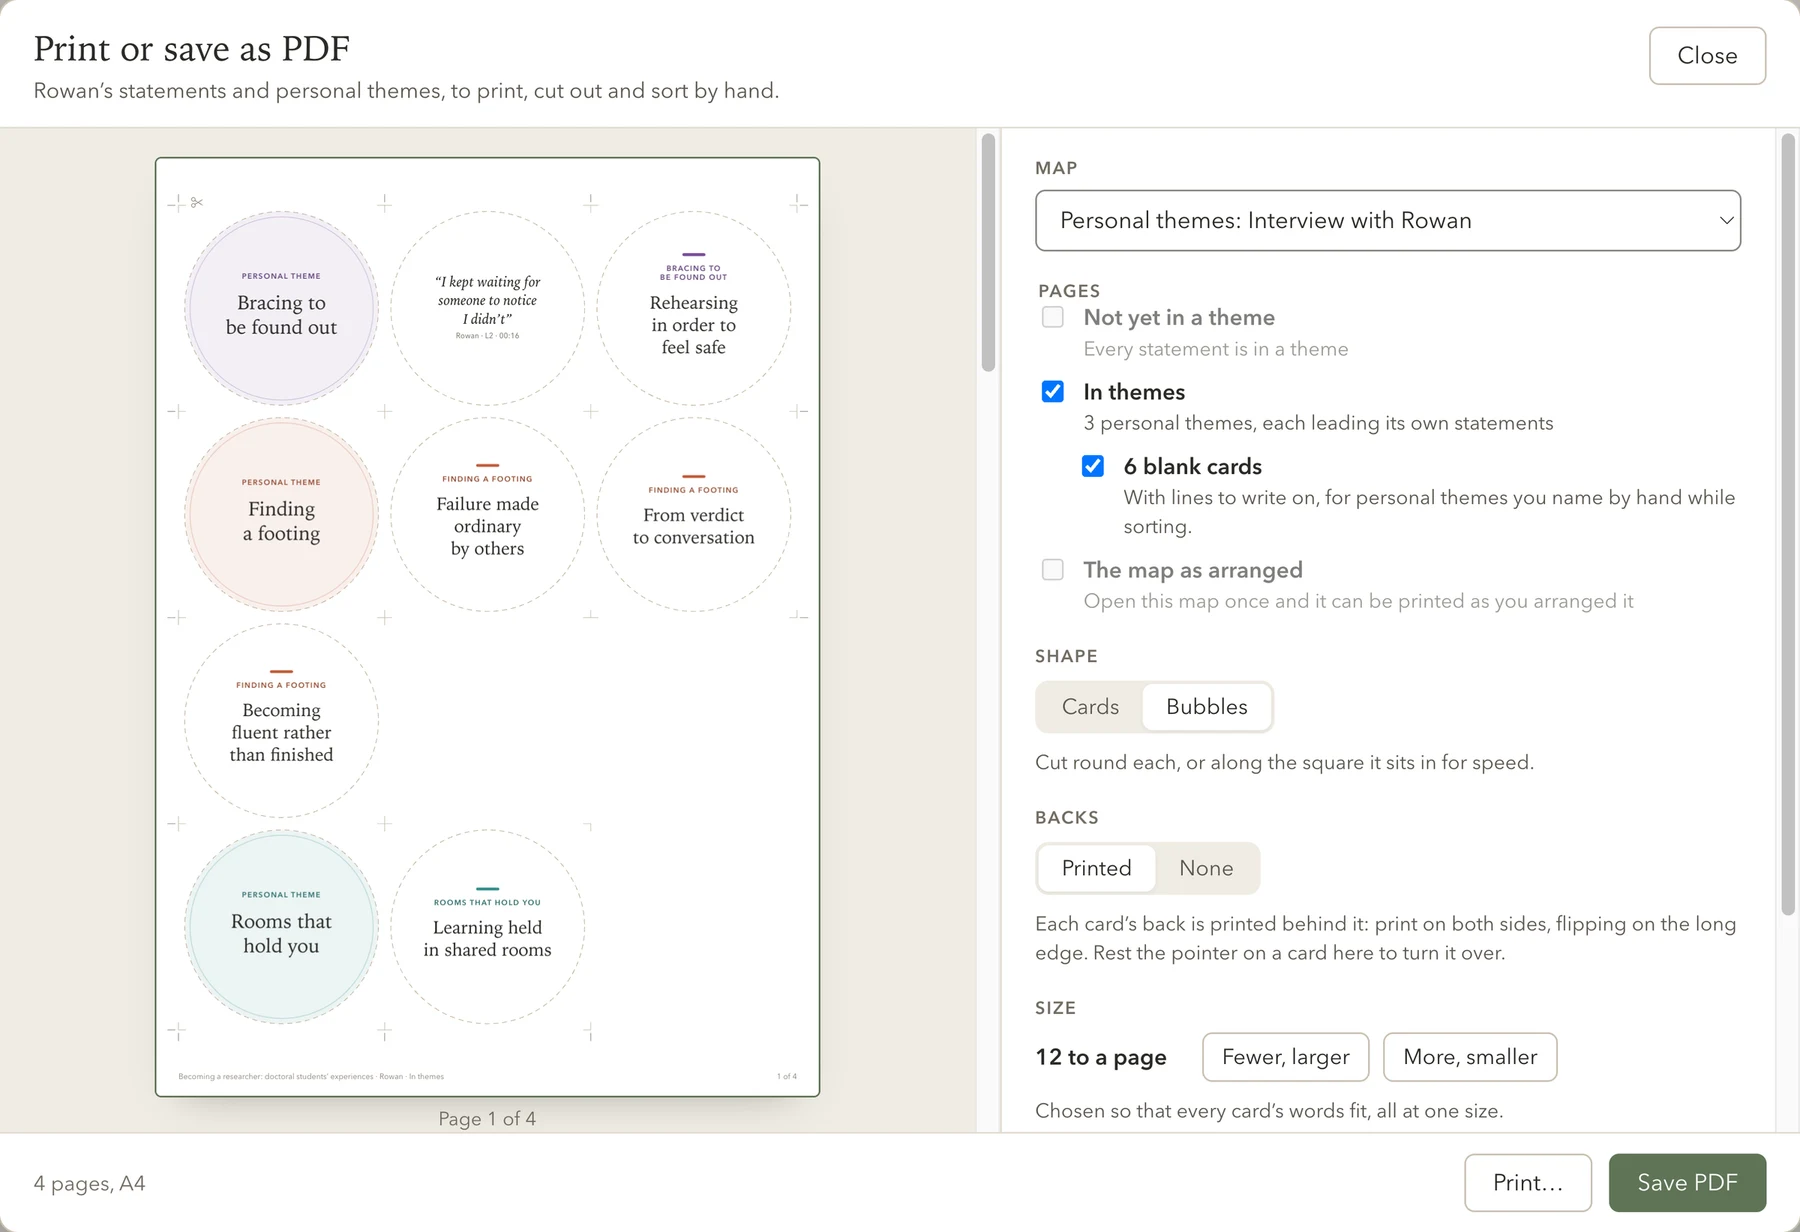Click the scissors cut-mark icon on preview
The height and width of the screenshot is (1232, 1800).
click(196, 203)
